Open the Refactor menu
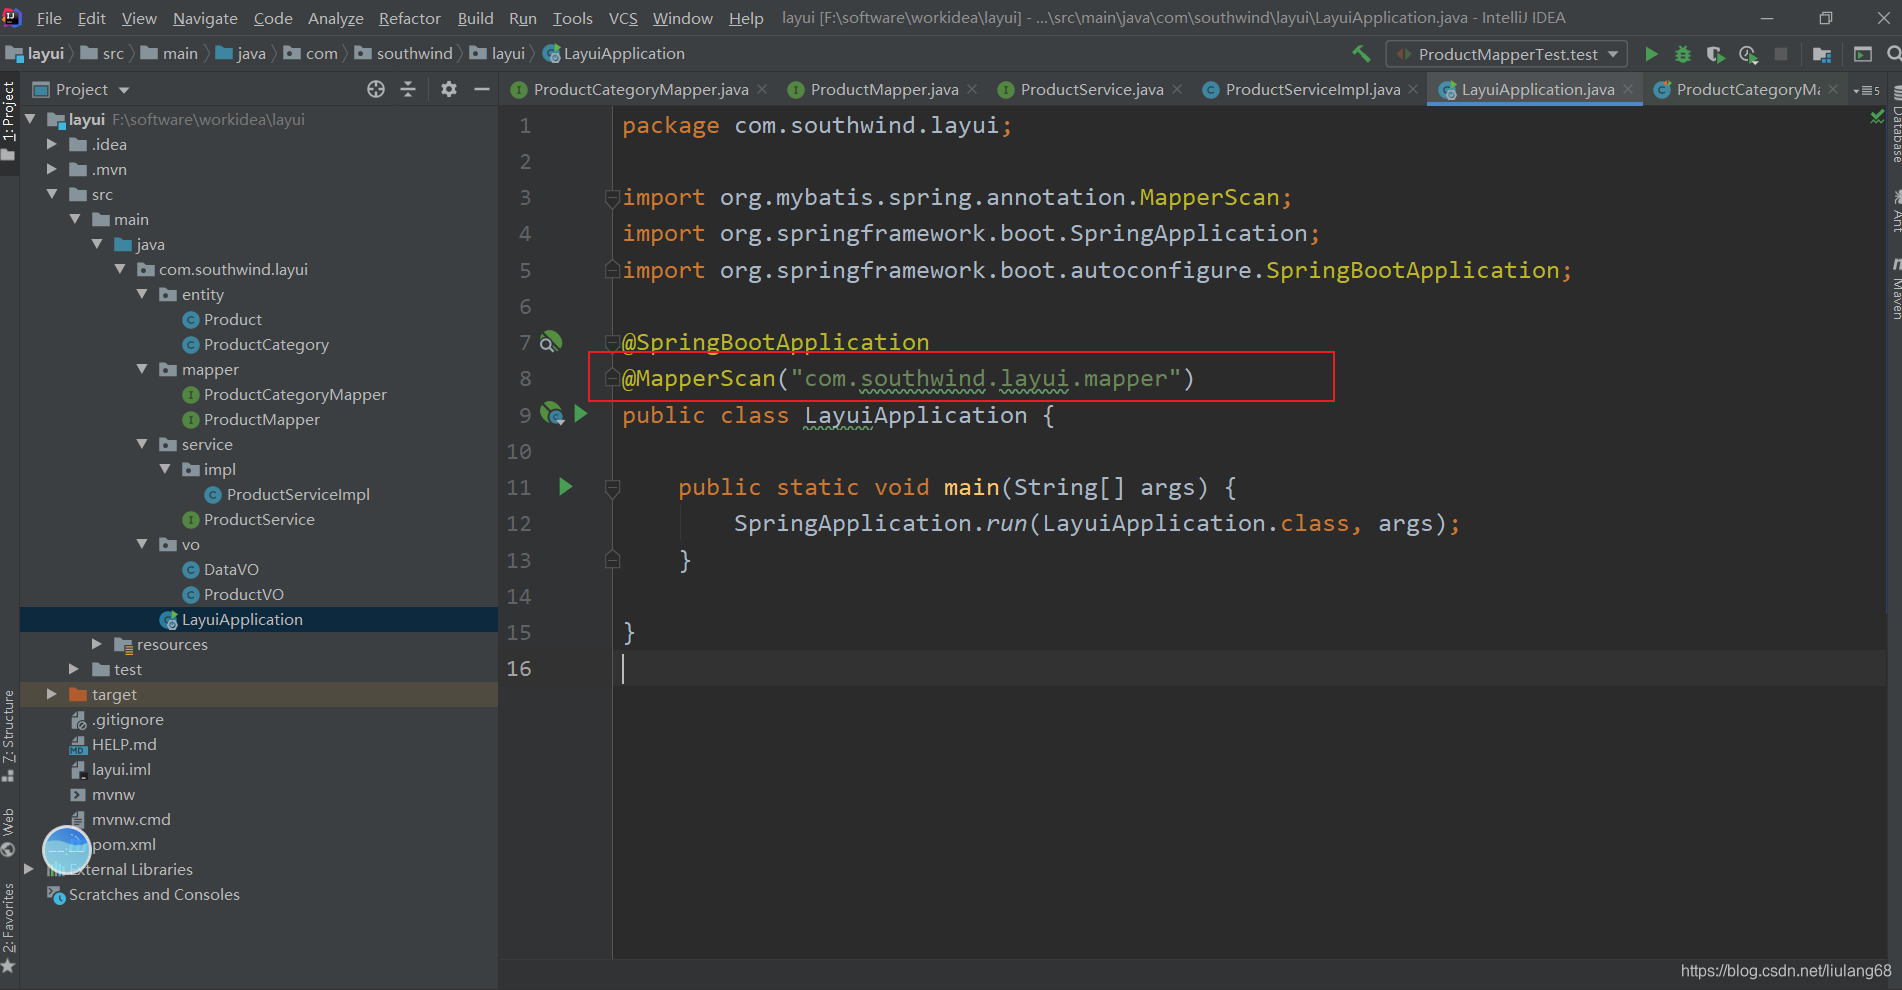1902x990 pixels. [x=409, y=18]
